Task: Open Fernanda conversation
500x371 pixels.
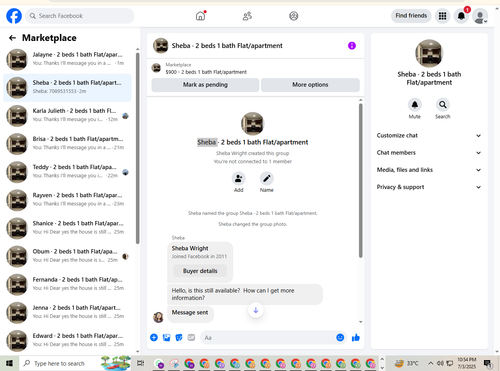Action: [x=67, y=284]
